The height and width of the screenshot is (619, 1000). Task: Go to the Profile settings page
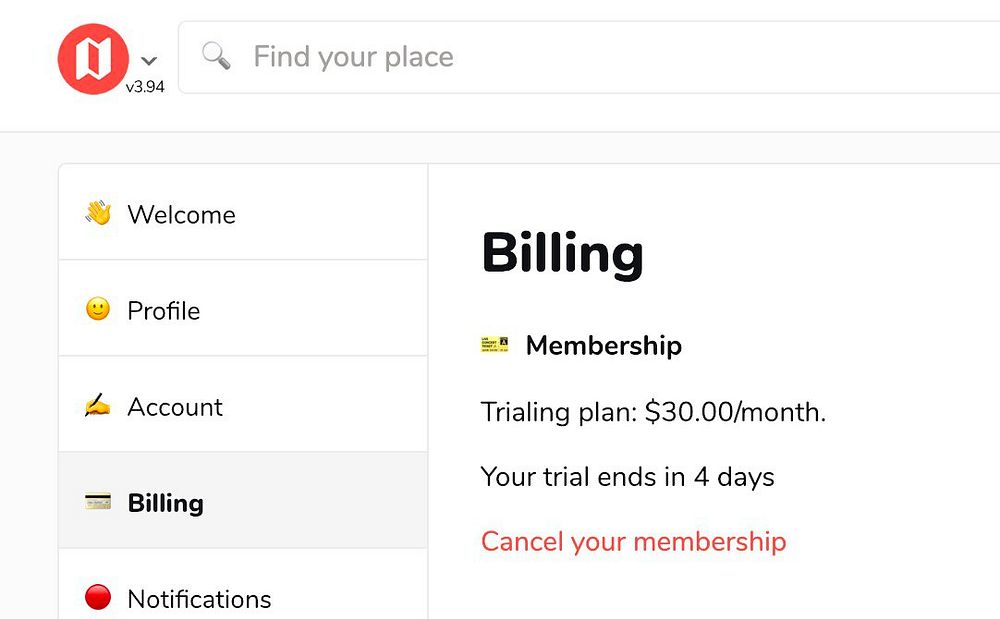(x=164, y=311)
